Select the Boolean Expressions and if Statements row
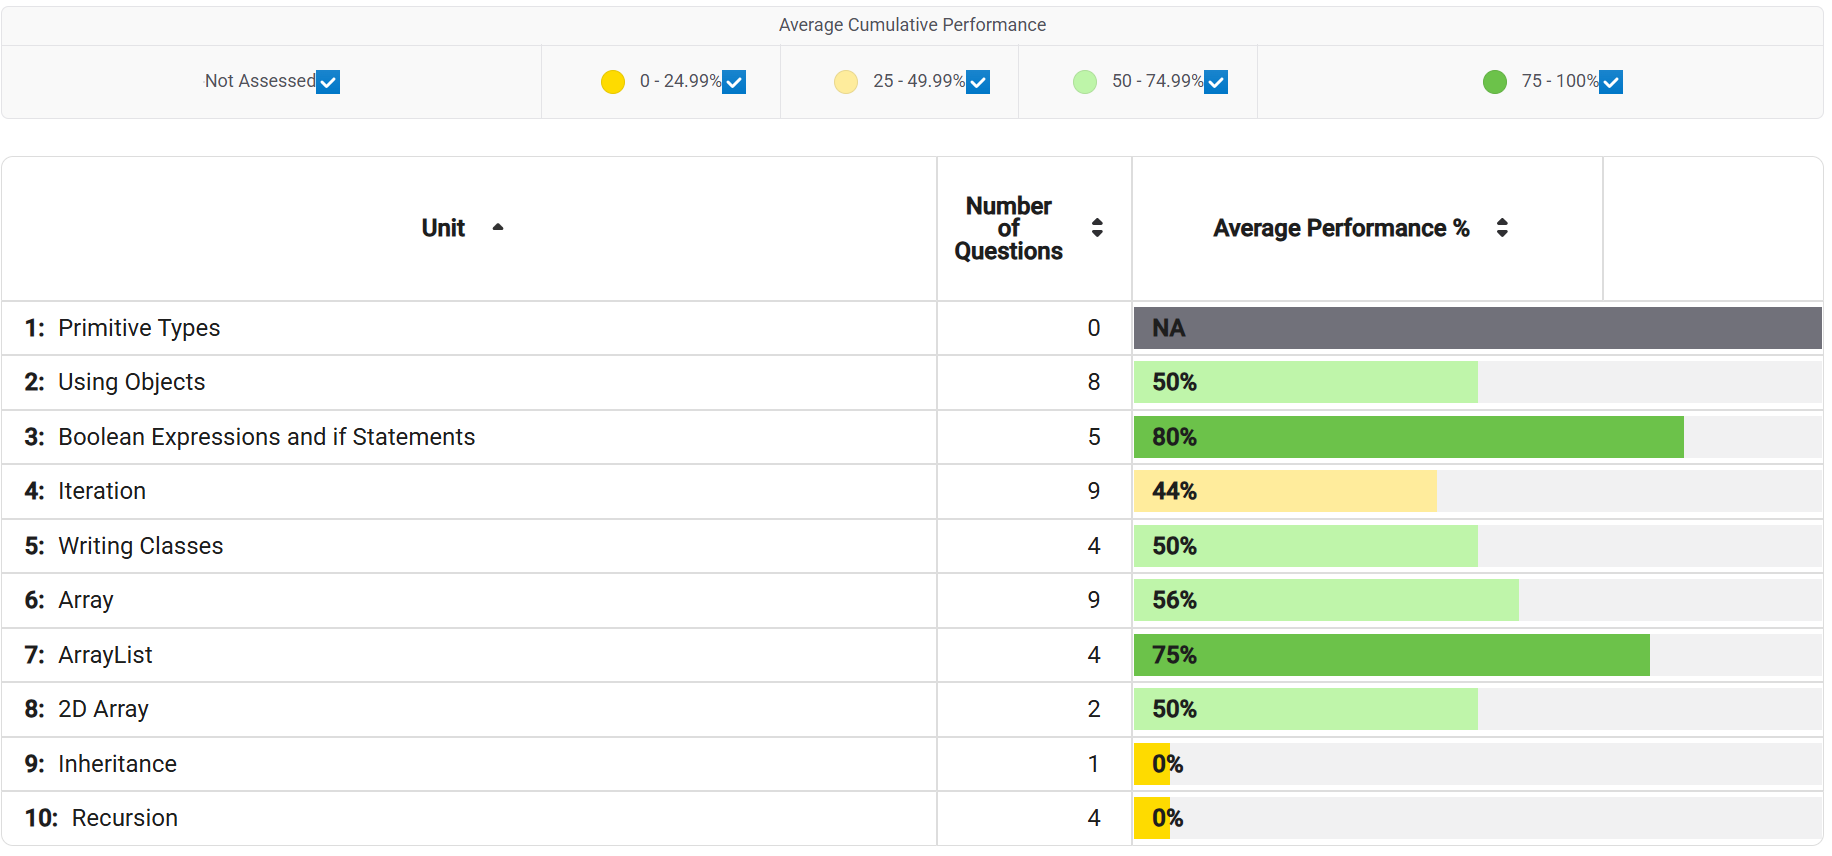 click(x=266, y=437)
